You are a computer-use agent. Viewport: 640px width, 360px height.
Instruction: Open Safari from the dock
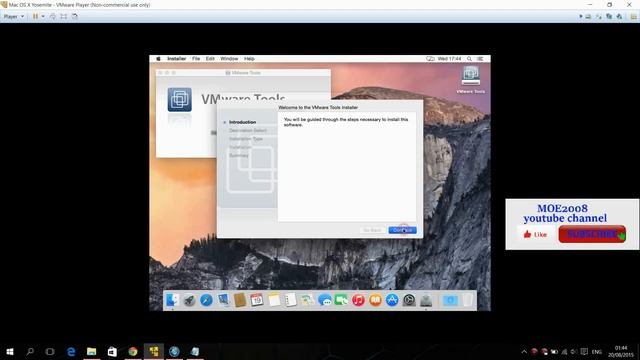206,300
